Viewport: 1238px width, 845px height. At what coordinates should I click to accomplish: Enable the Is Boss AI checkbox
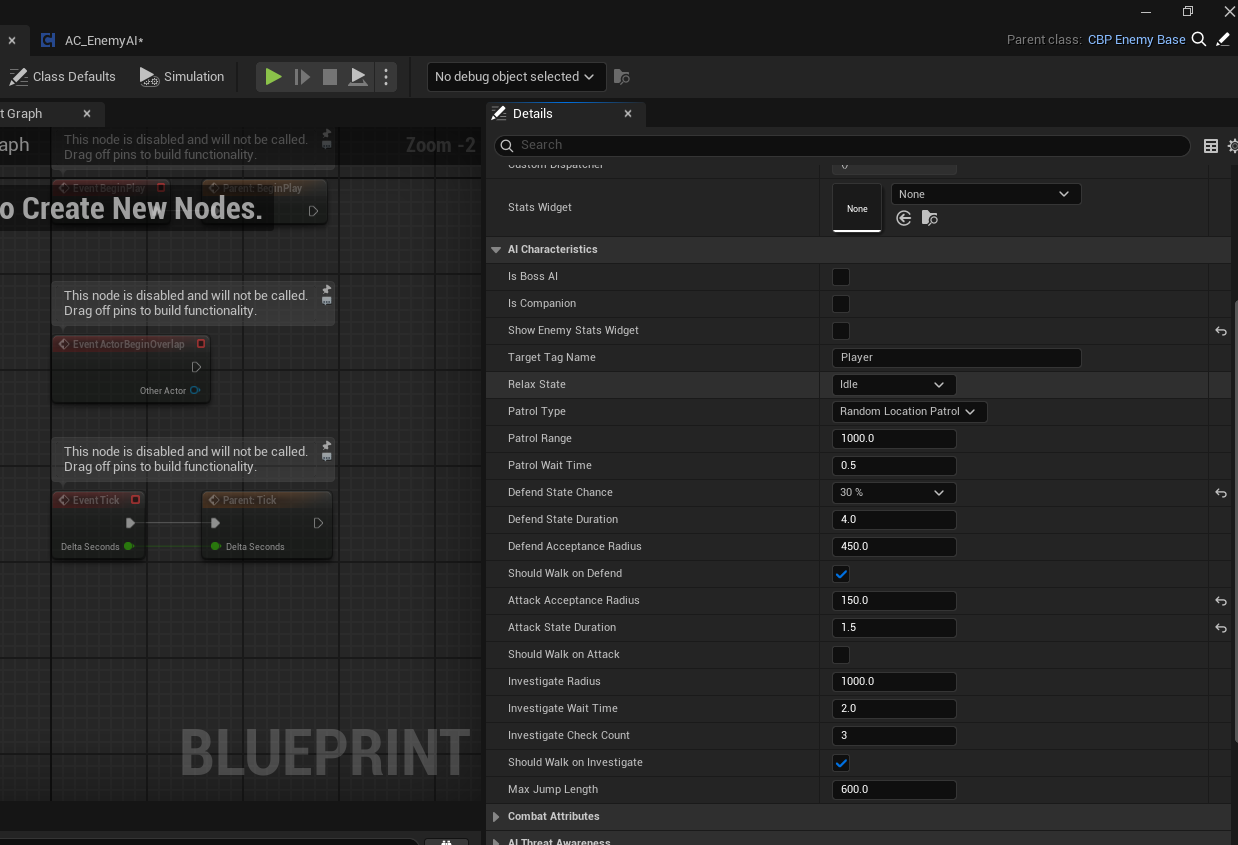840,276
